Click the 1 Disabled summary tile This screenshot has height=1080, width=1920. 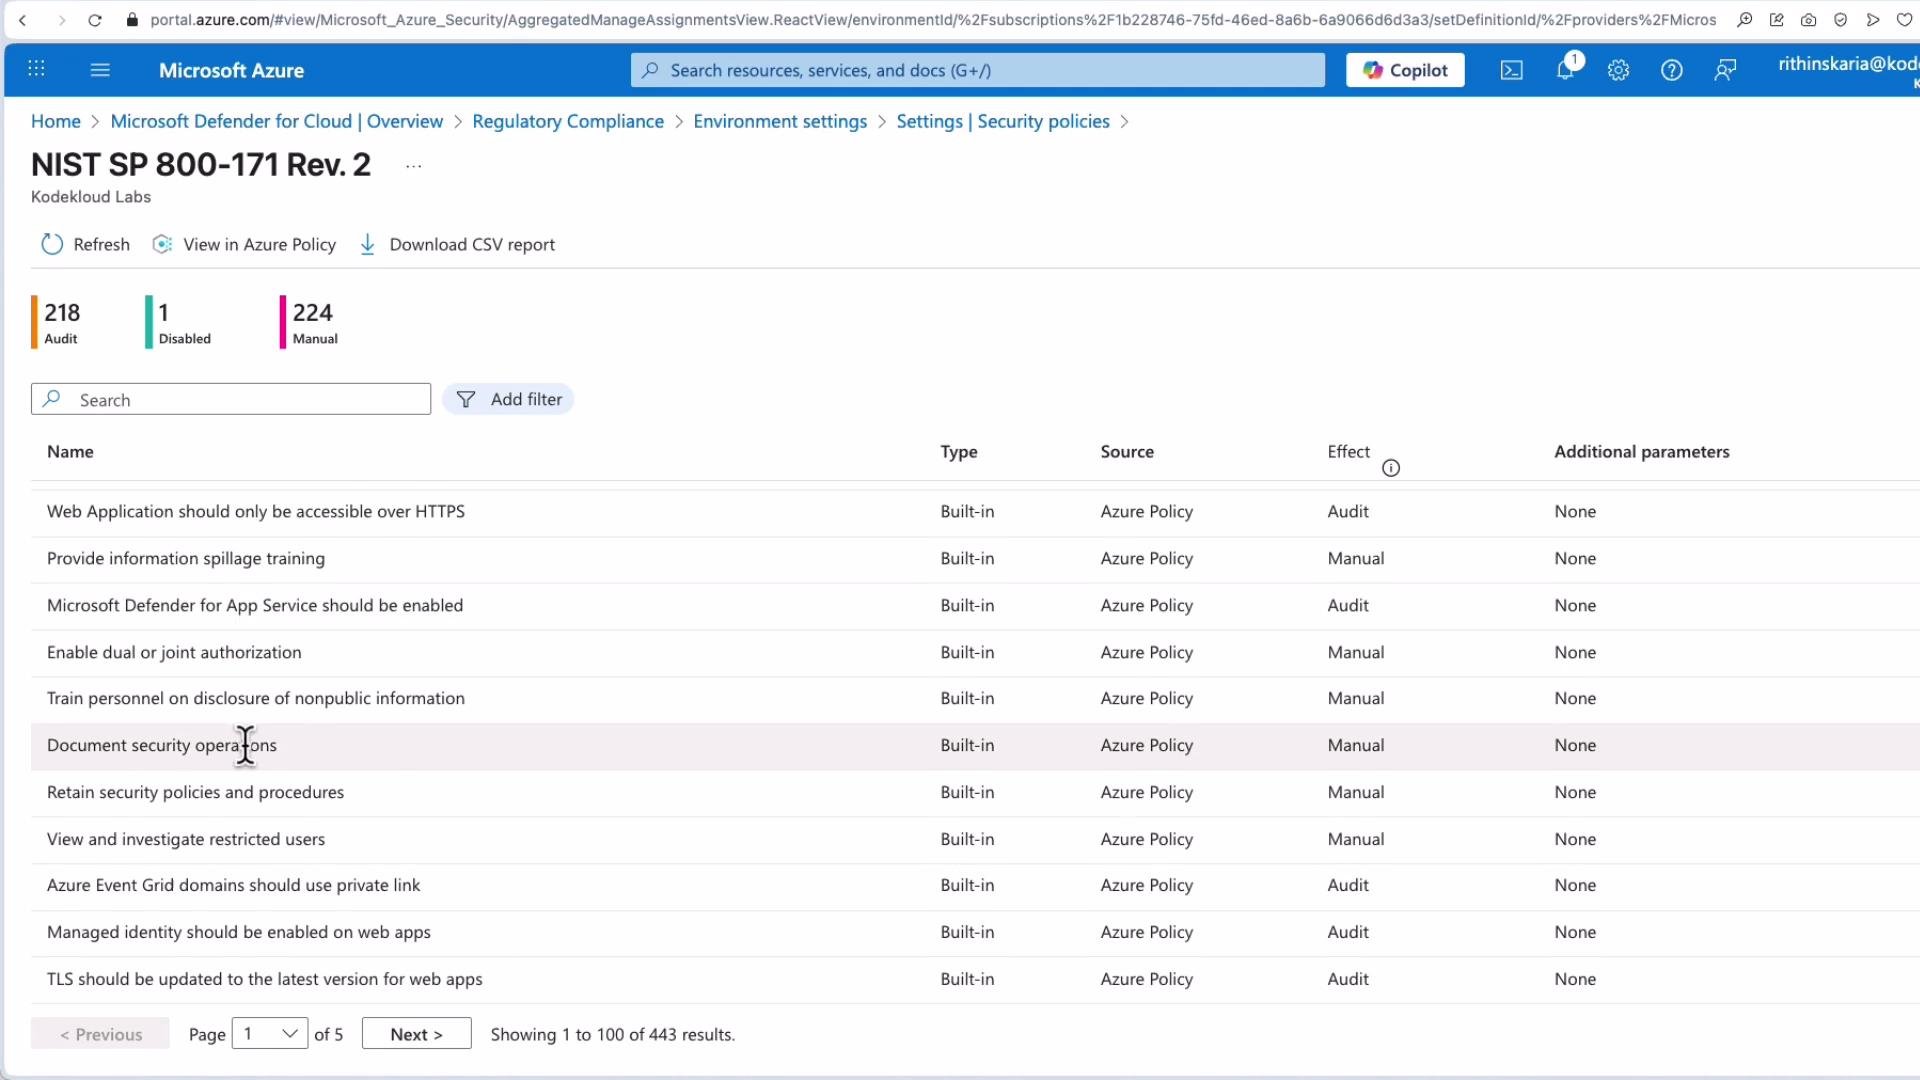tap(180, 322)
